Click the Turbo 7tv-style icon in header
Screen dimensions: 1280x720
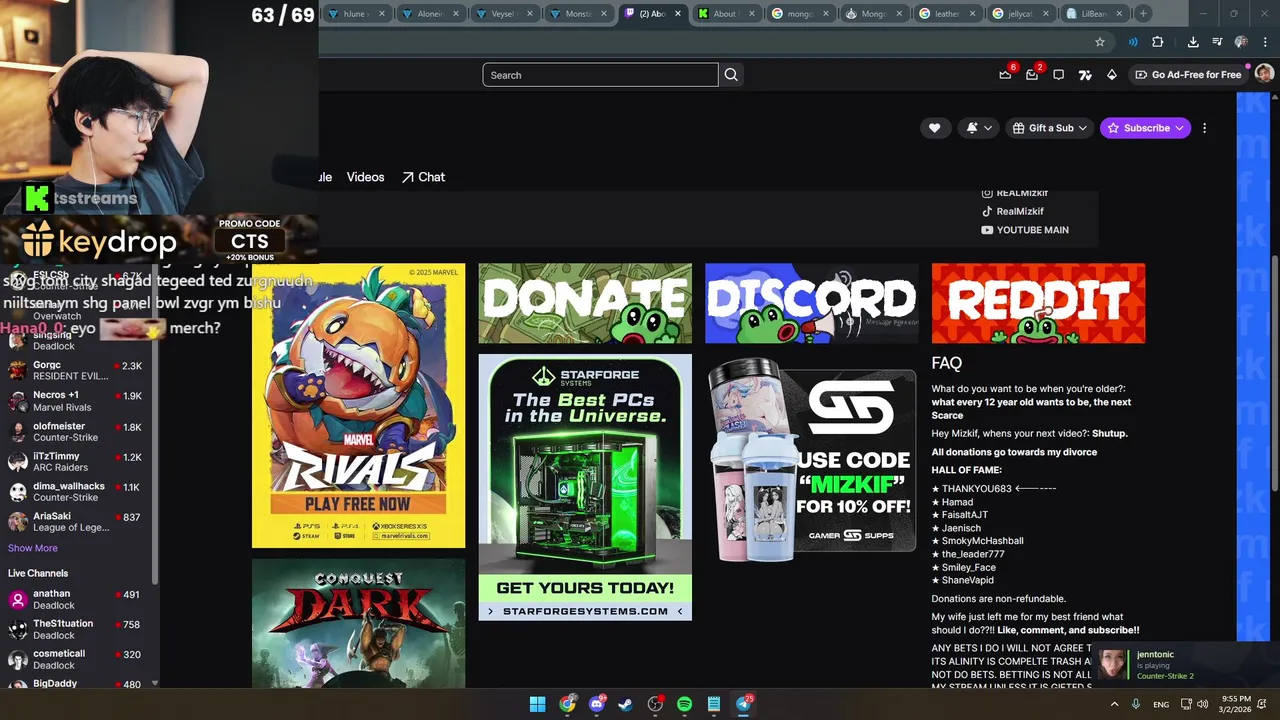[x=1085, y=75]
